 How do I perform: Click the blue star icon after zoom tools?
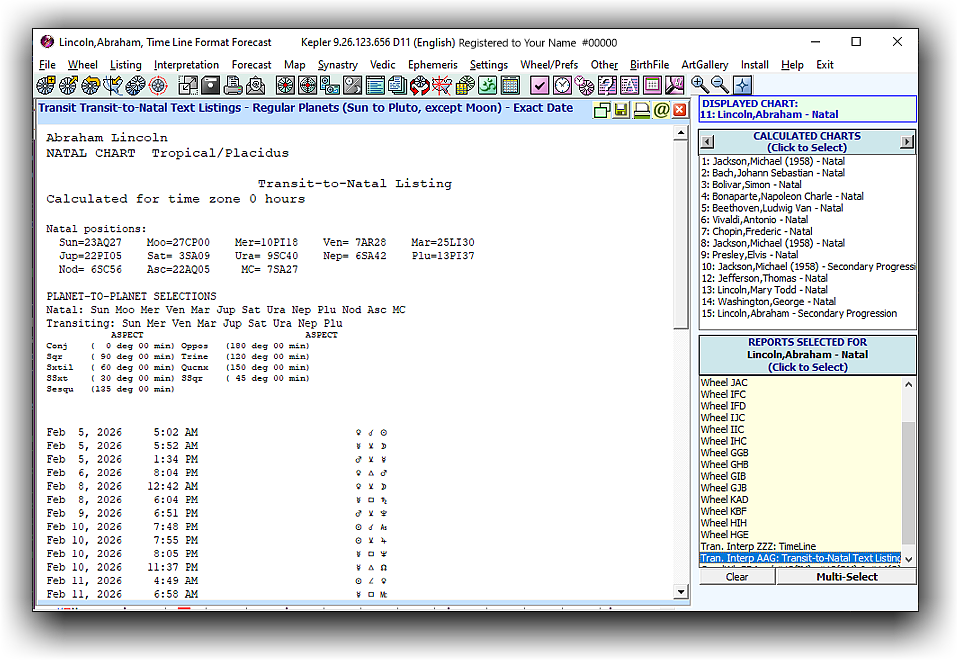pos(741,86)
